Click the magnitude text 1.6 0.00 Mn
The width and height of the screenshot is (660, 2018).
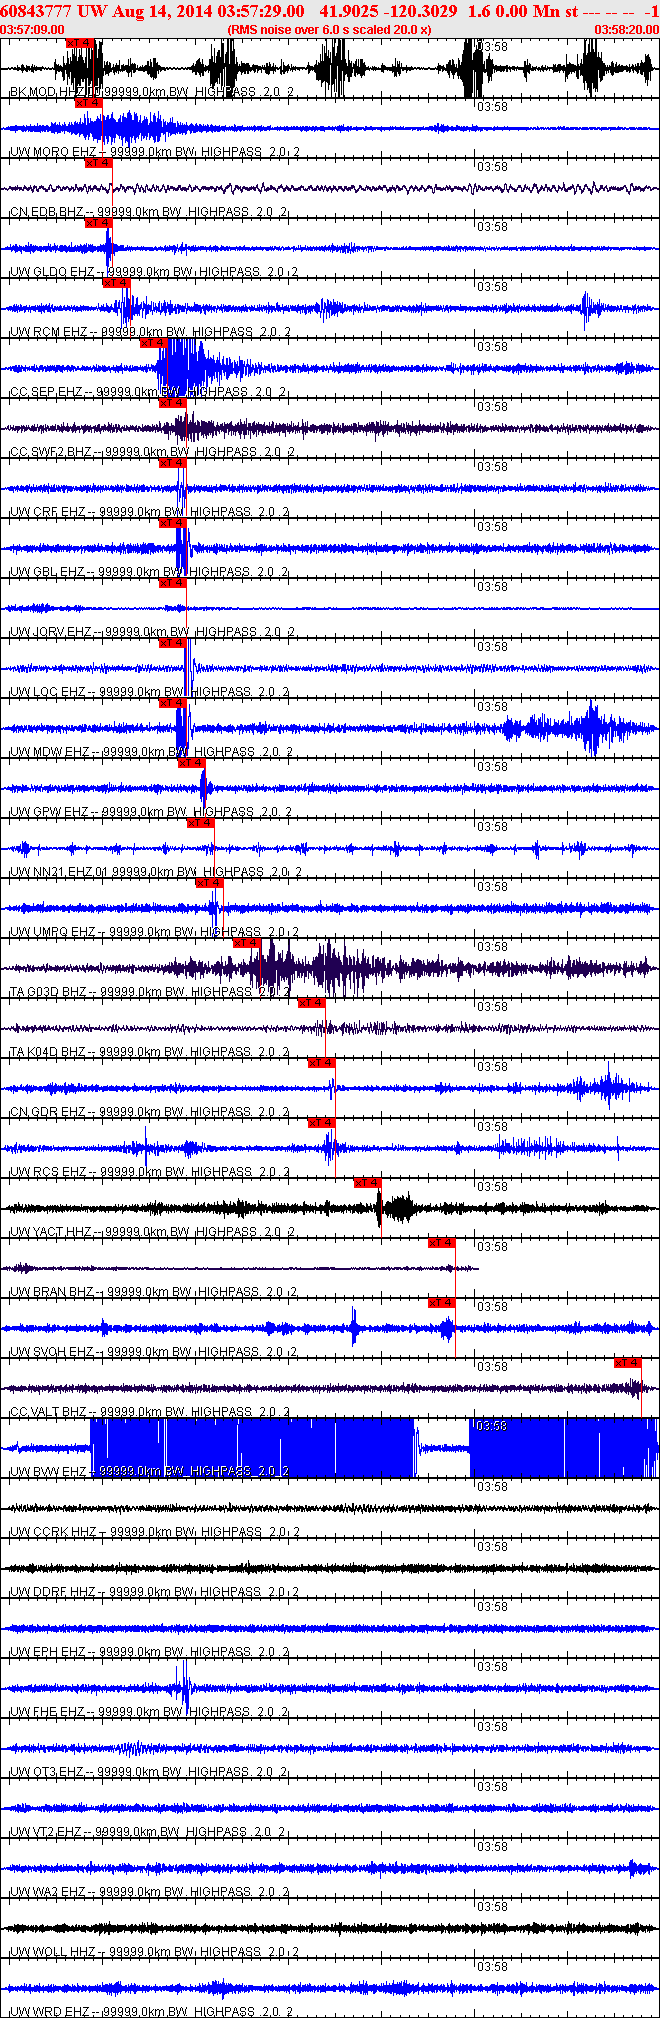tap(512, 11)
